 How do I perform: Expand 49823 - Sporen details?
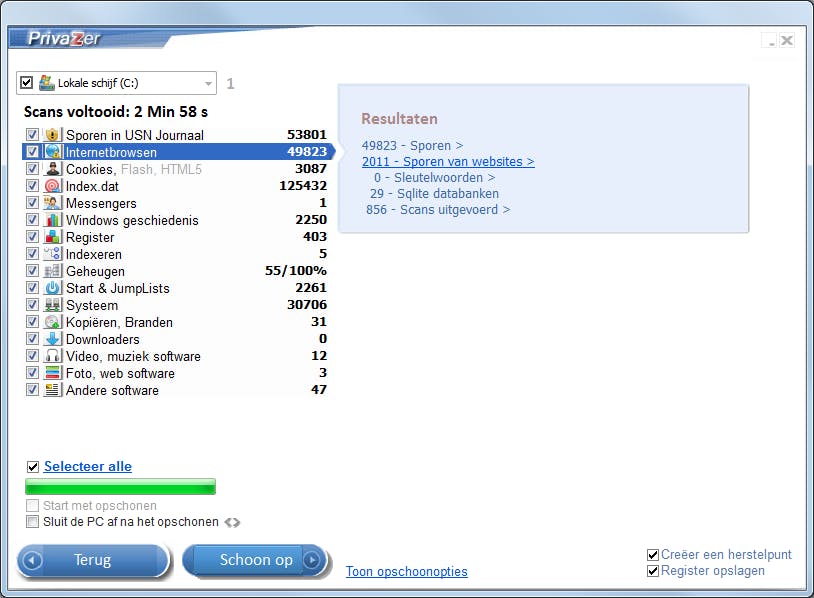(x=413, y=145)
